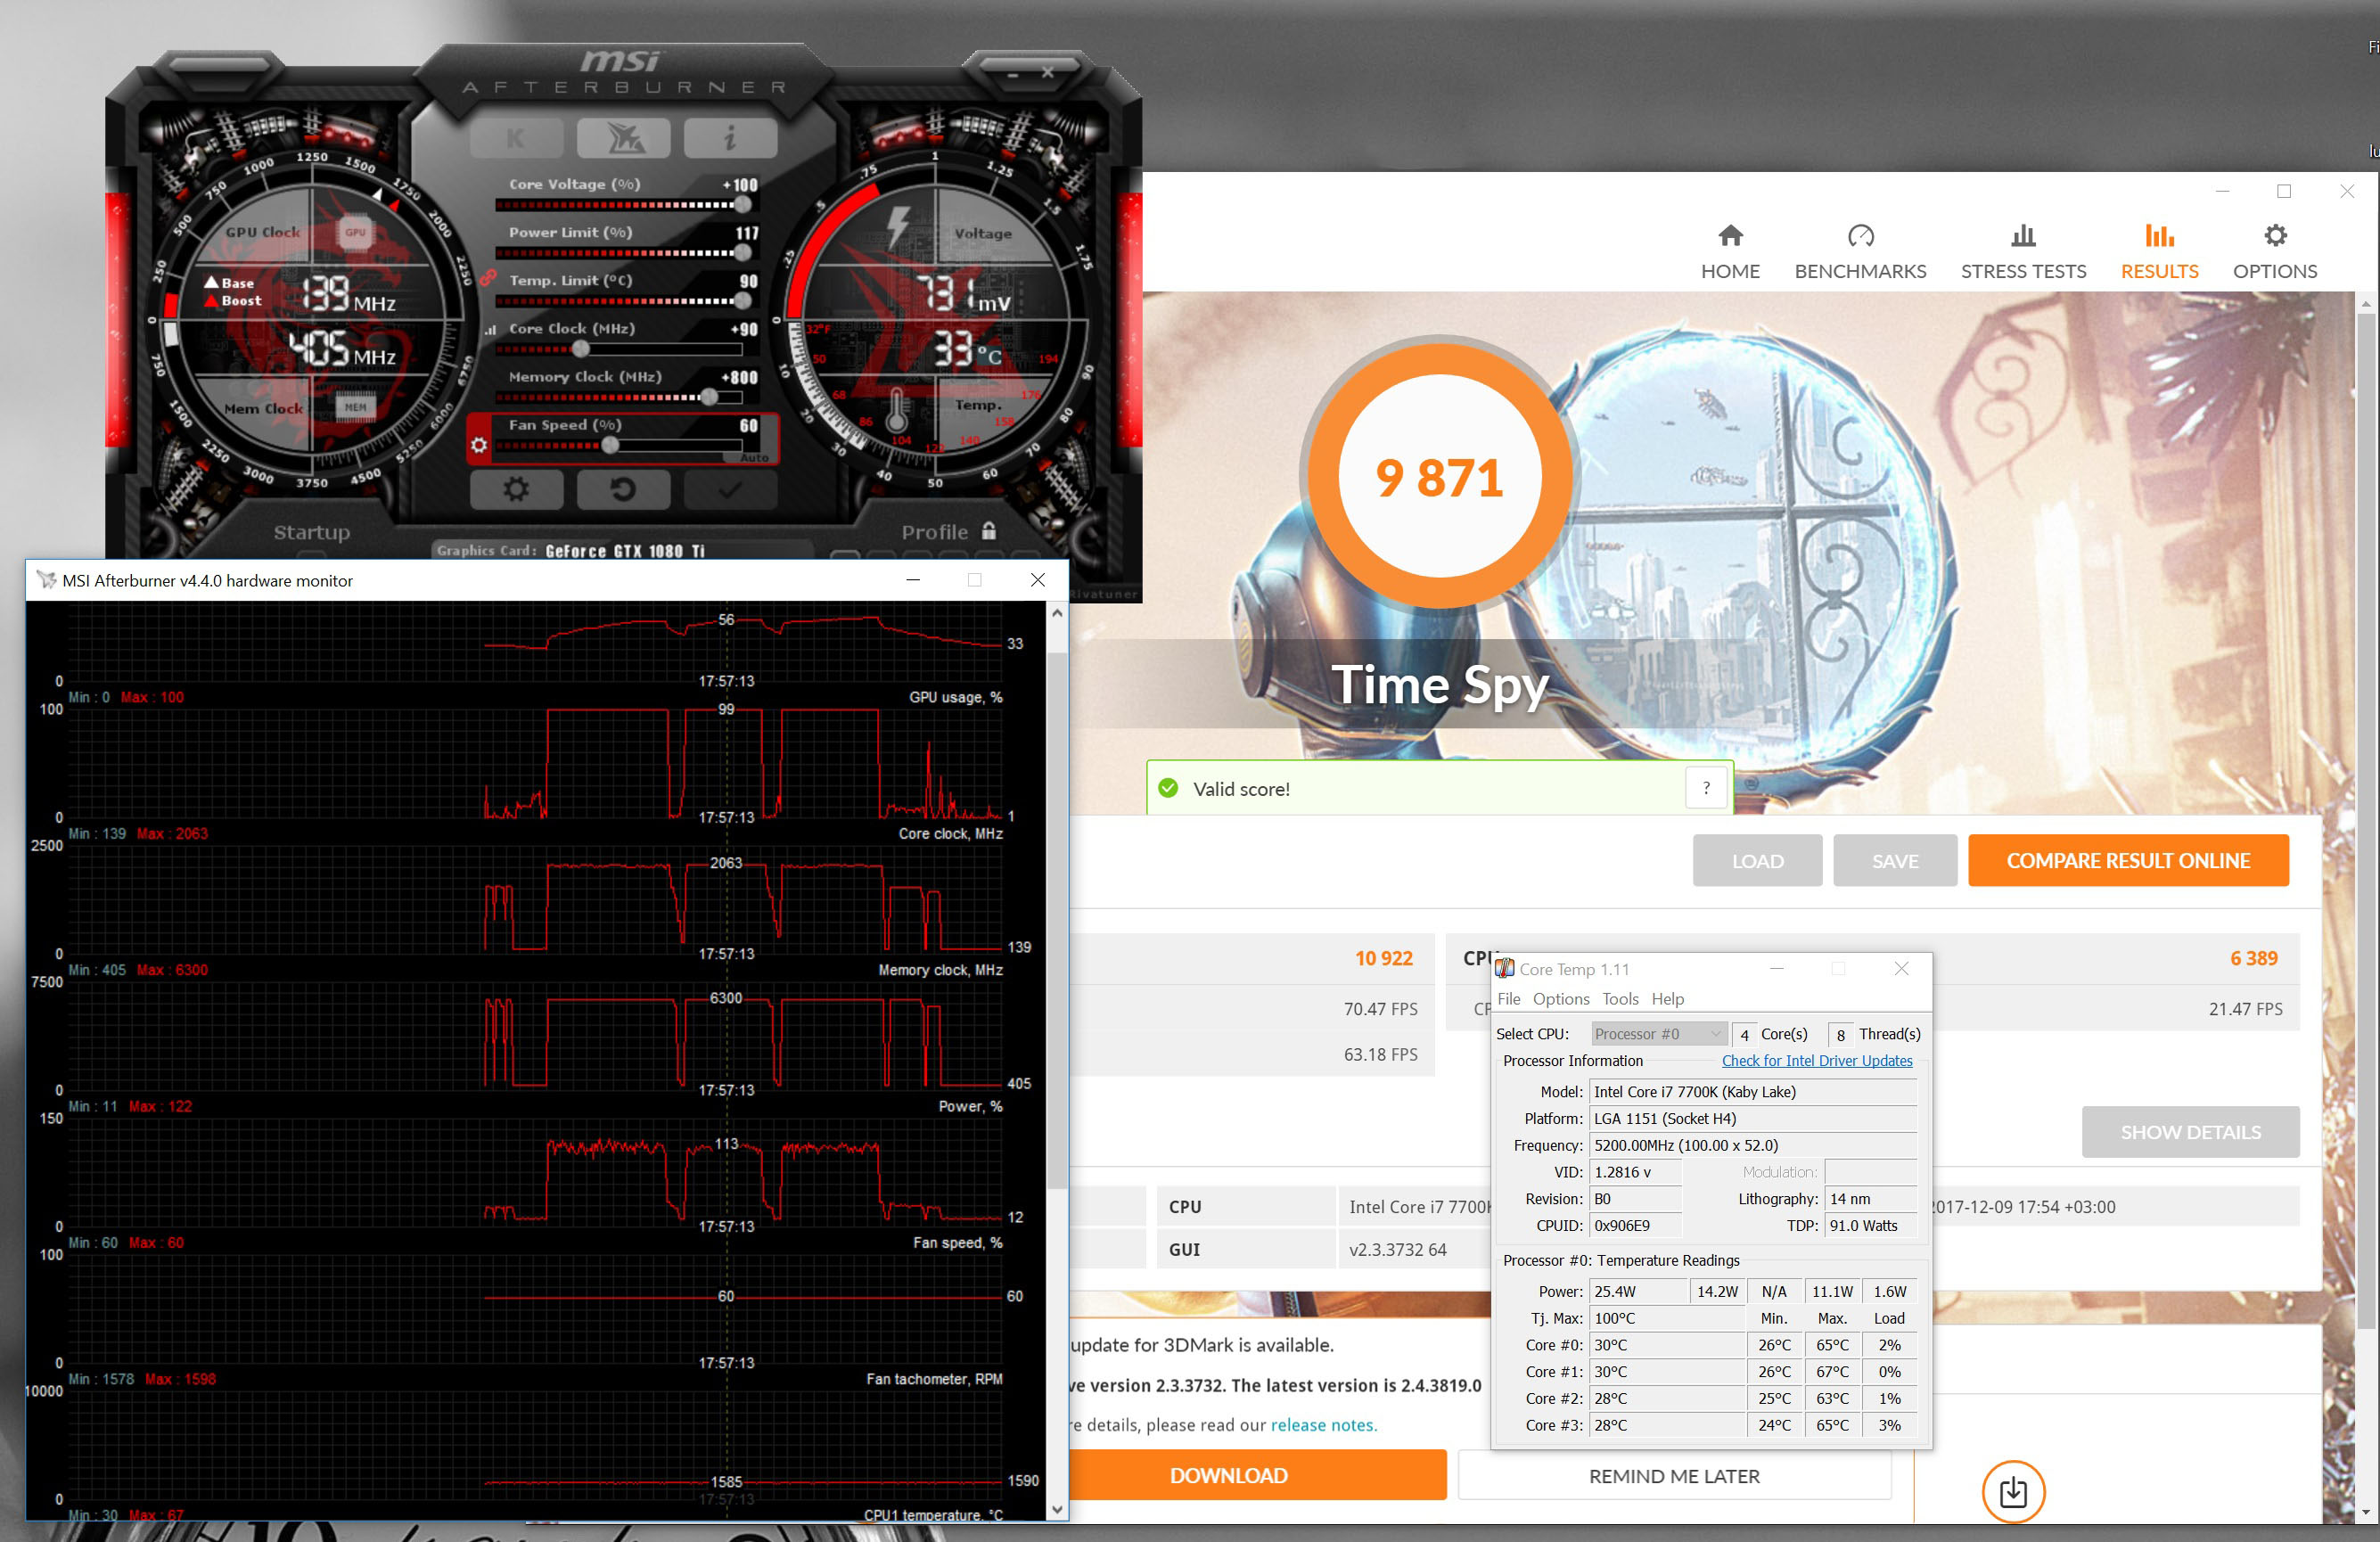Click hardware monitor title bar Afterburner icon
This screenshot has width=2380, height=1542.
(x=46, y=580)
